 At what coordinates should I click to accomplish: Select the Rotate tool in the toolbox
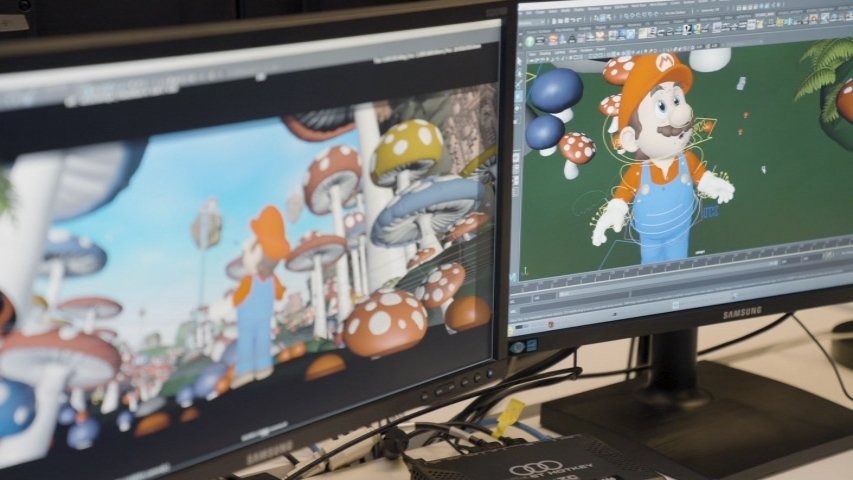tap(517, 109)
